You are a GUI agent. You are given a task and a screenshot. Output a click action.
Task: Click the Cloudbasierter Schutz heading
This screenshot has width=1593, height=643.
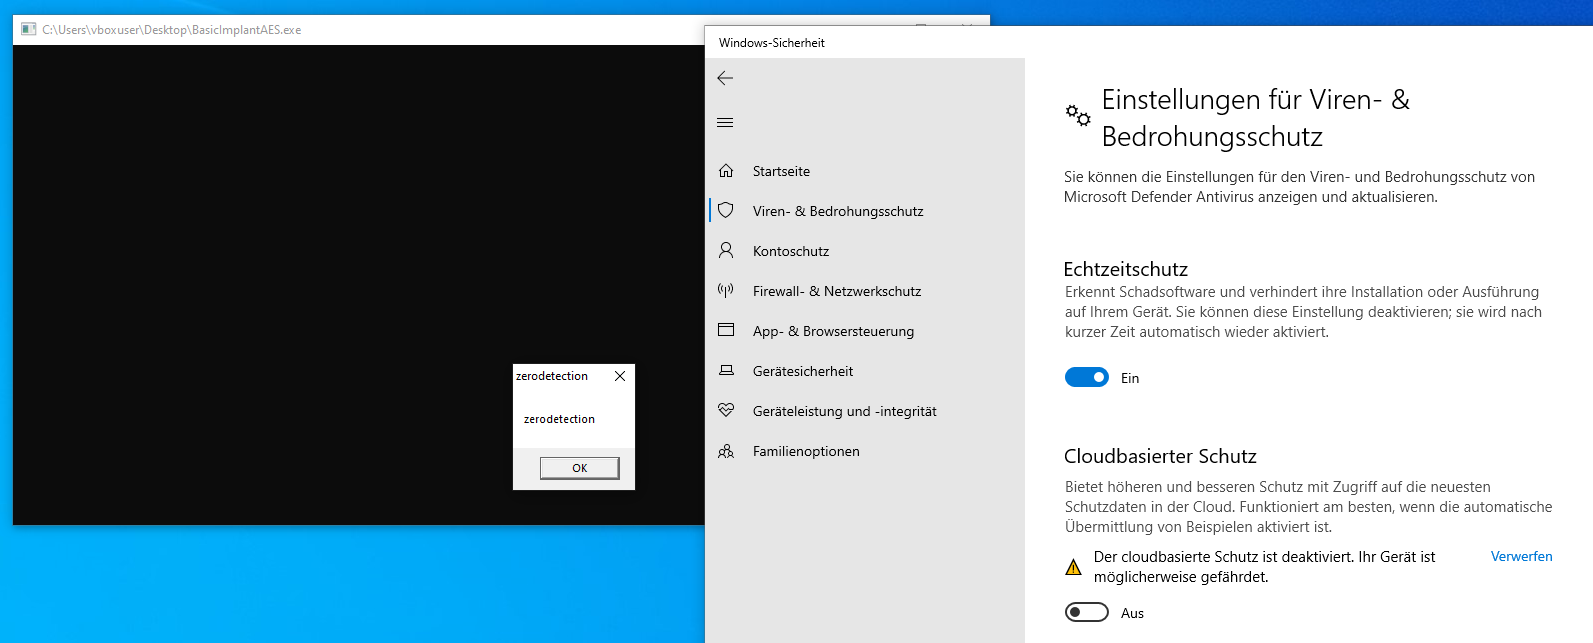click(x=1160, y=456)
